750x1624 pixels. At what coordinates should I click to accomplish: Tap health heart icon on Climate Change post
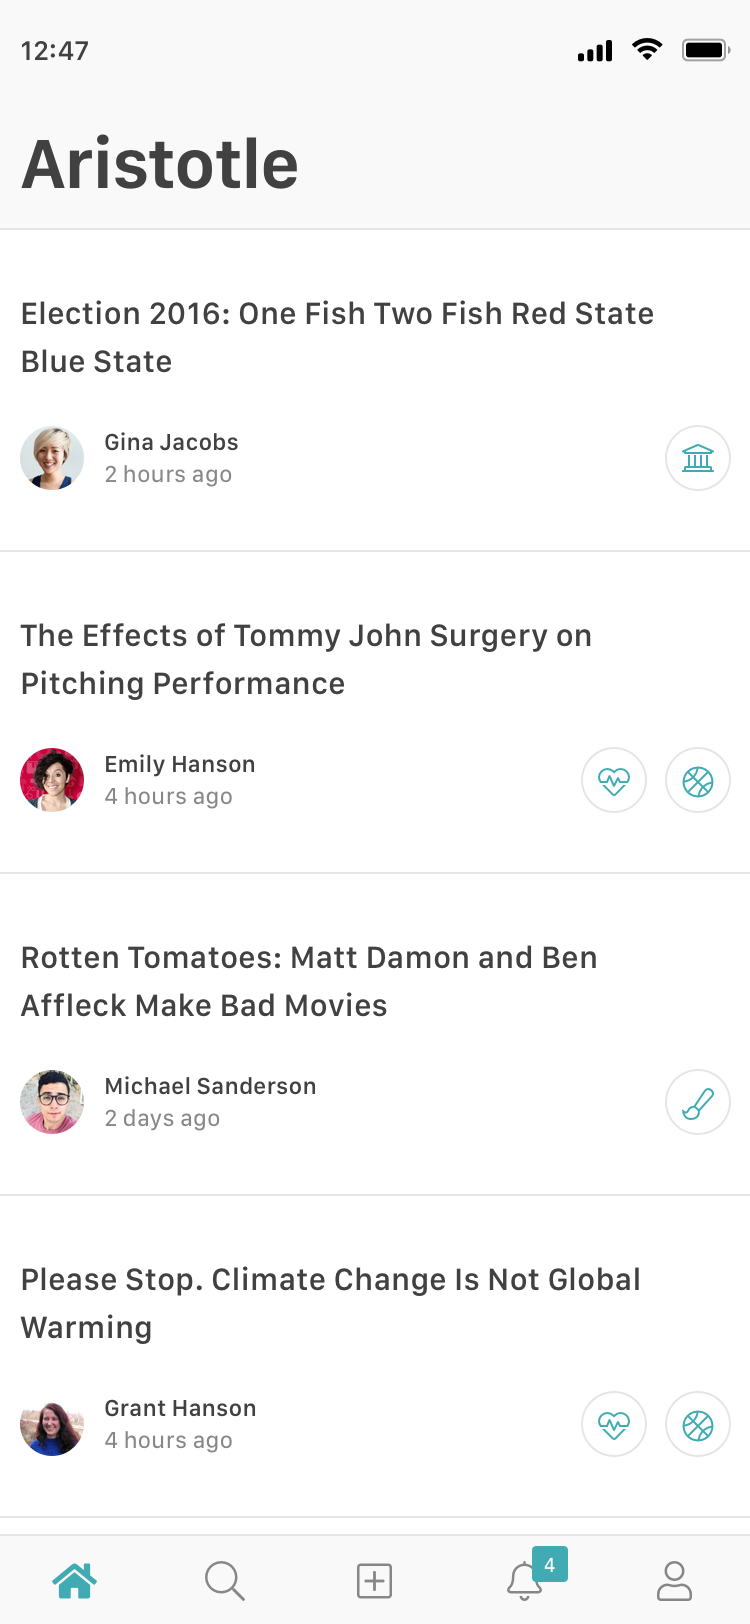pos(614,1424)
